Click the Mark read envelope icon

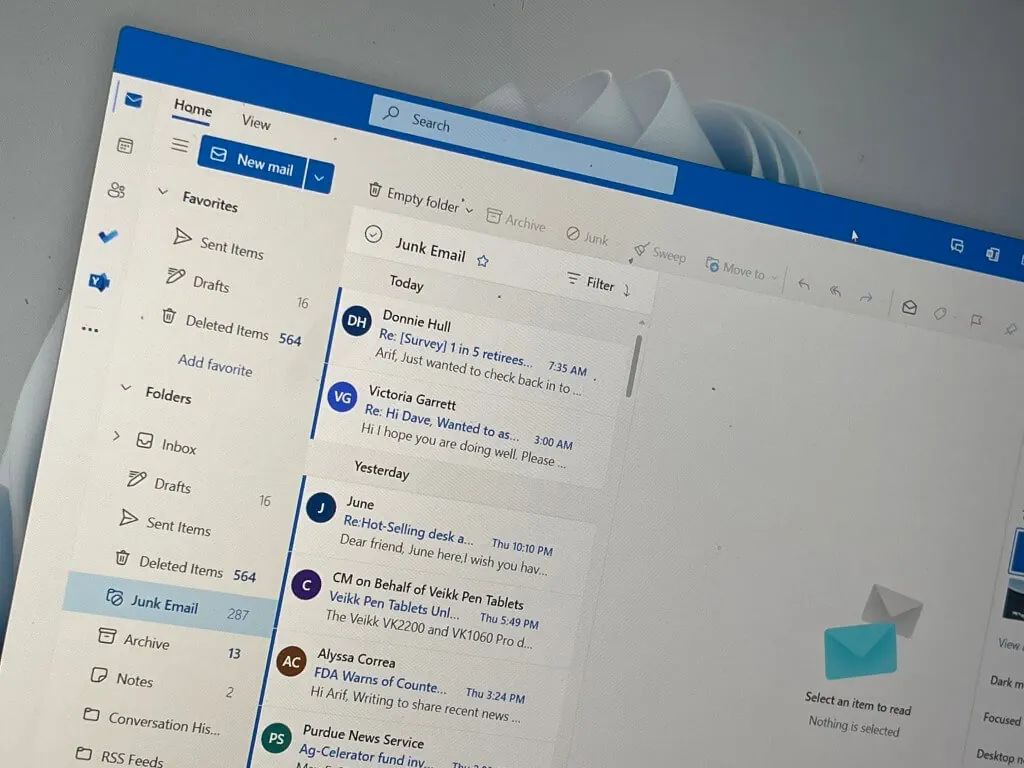[909, 307]
